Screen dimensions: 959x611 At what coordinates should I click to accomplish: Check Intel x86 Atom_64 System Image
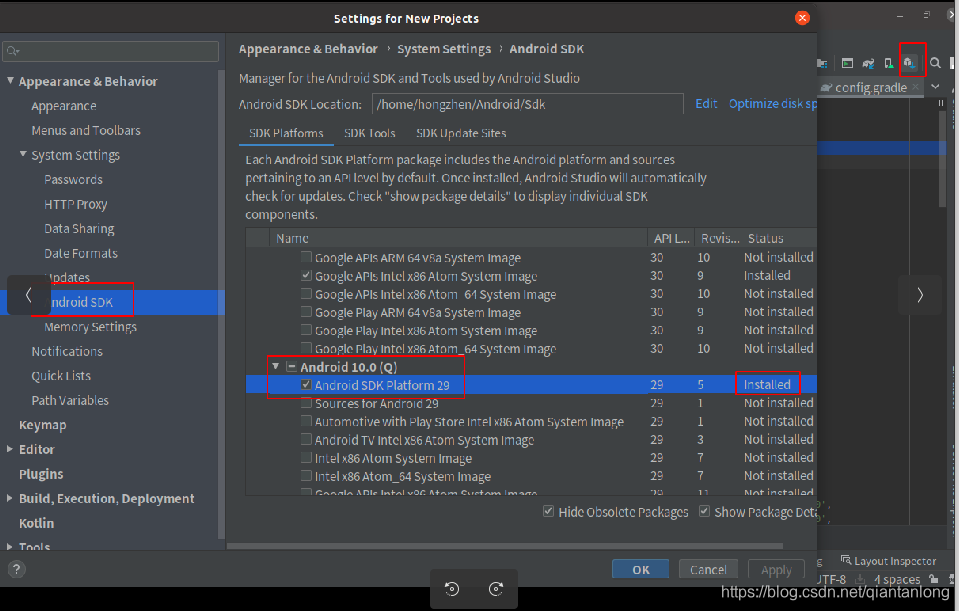[x=306, y=475]
